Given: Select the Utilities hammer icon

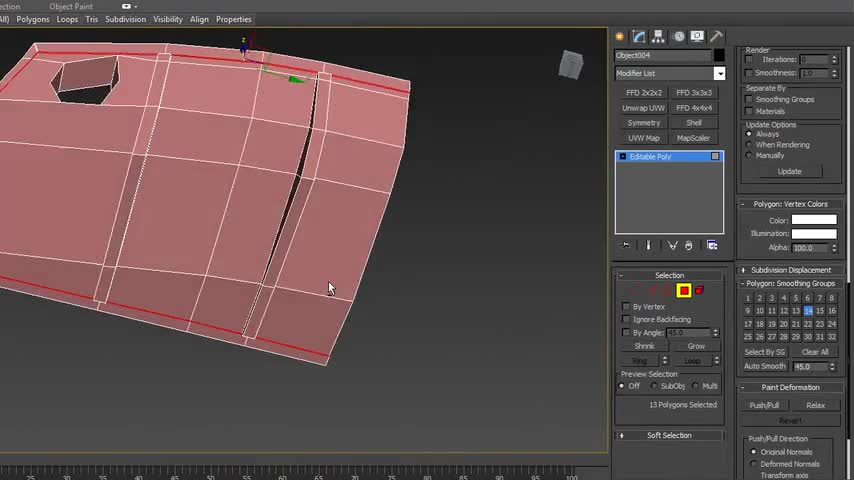Looking at the screenshot, I should (x=717, y=36).
